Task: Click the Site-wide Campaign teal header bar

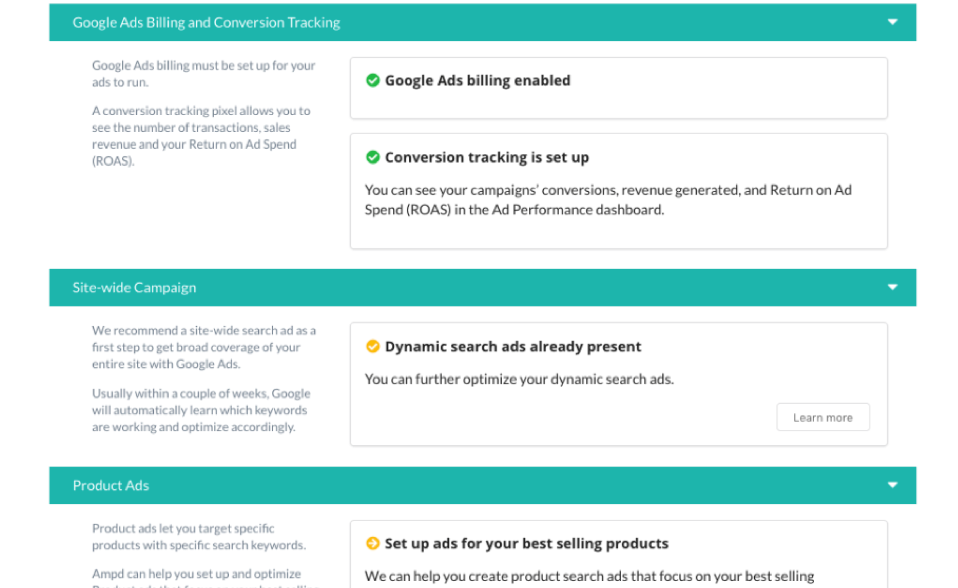Action: point(479,286)
